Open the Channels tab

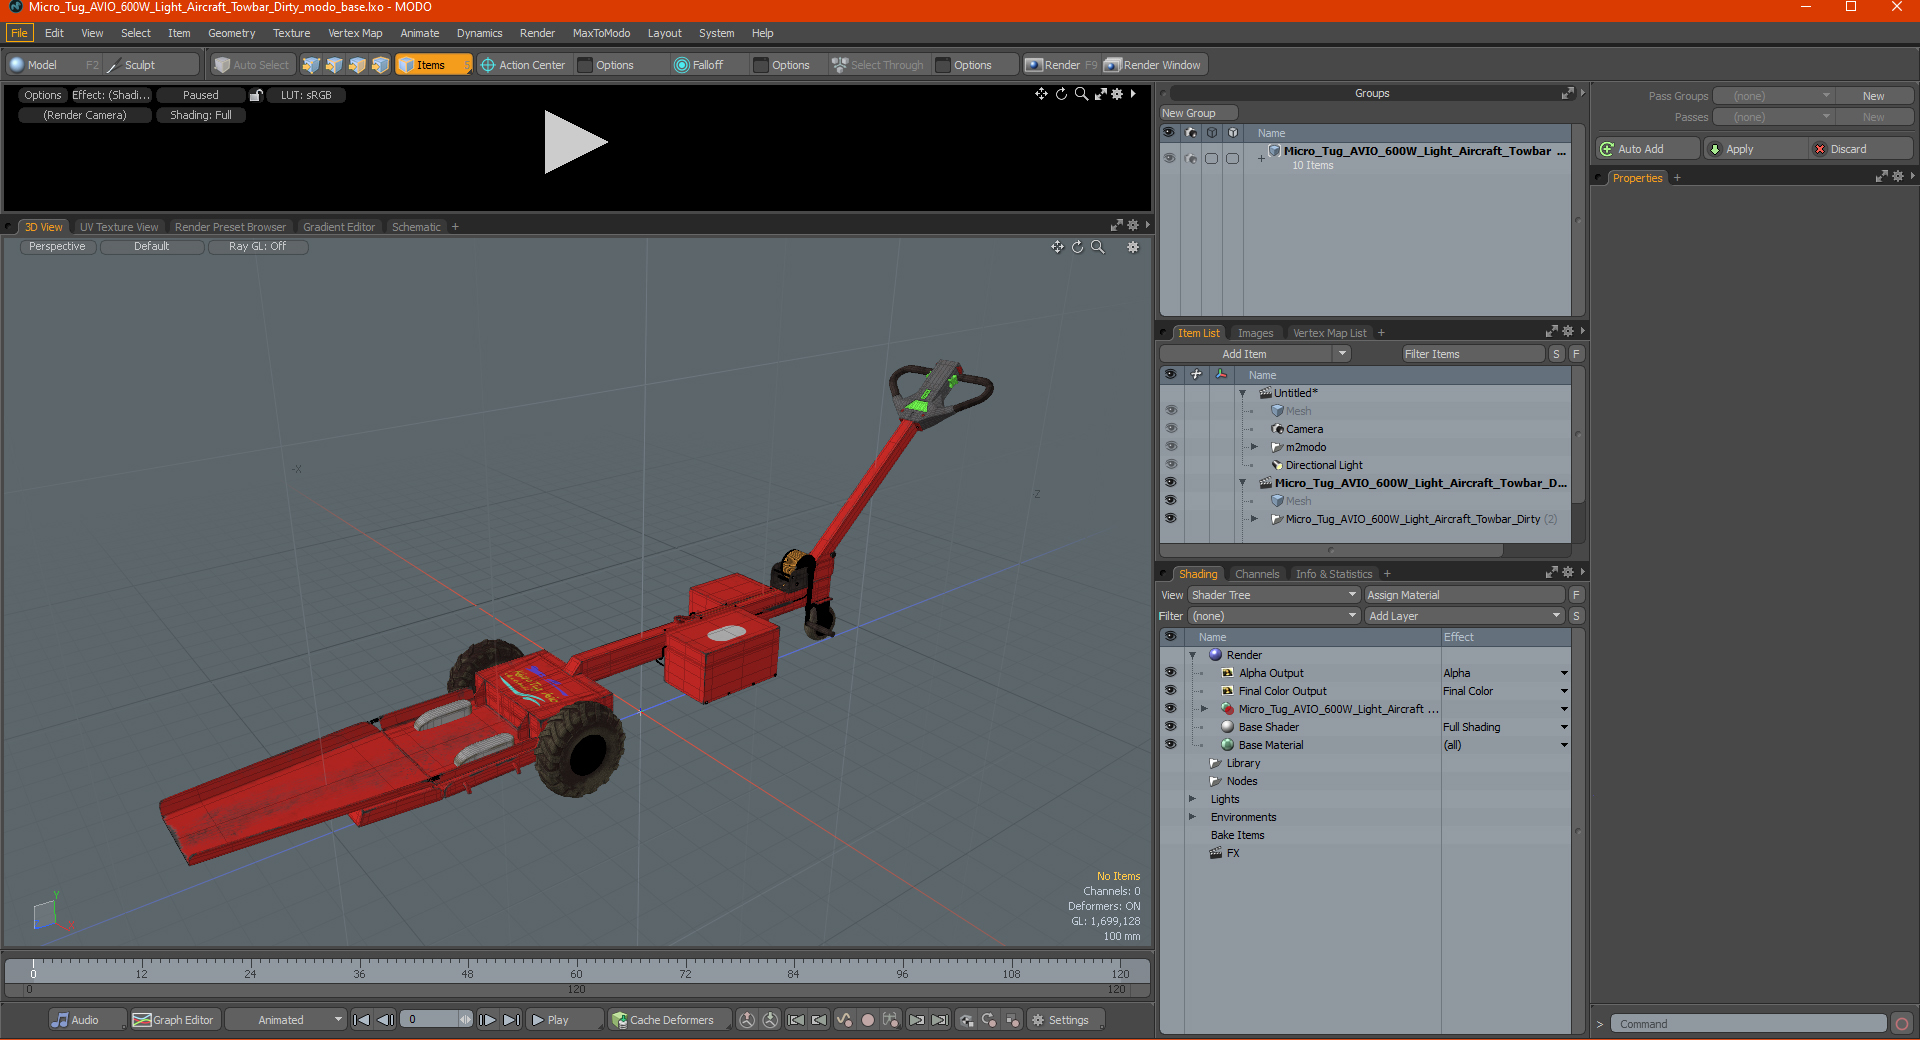(x=1257, y=574)
